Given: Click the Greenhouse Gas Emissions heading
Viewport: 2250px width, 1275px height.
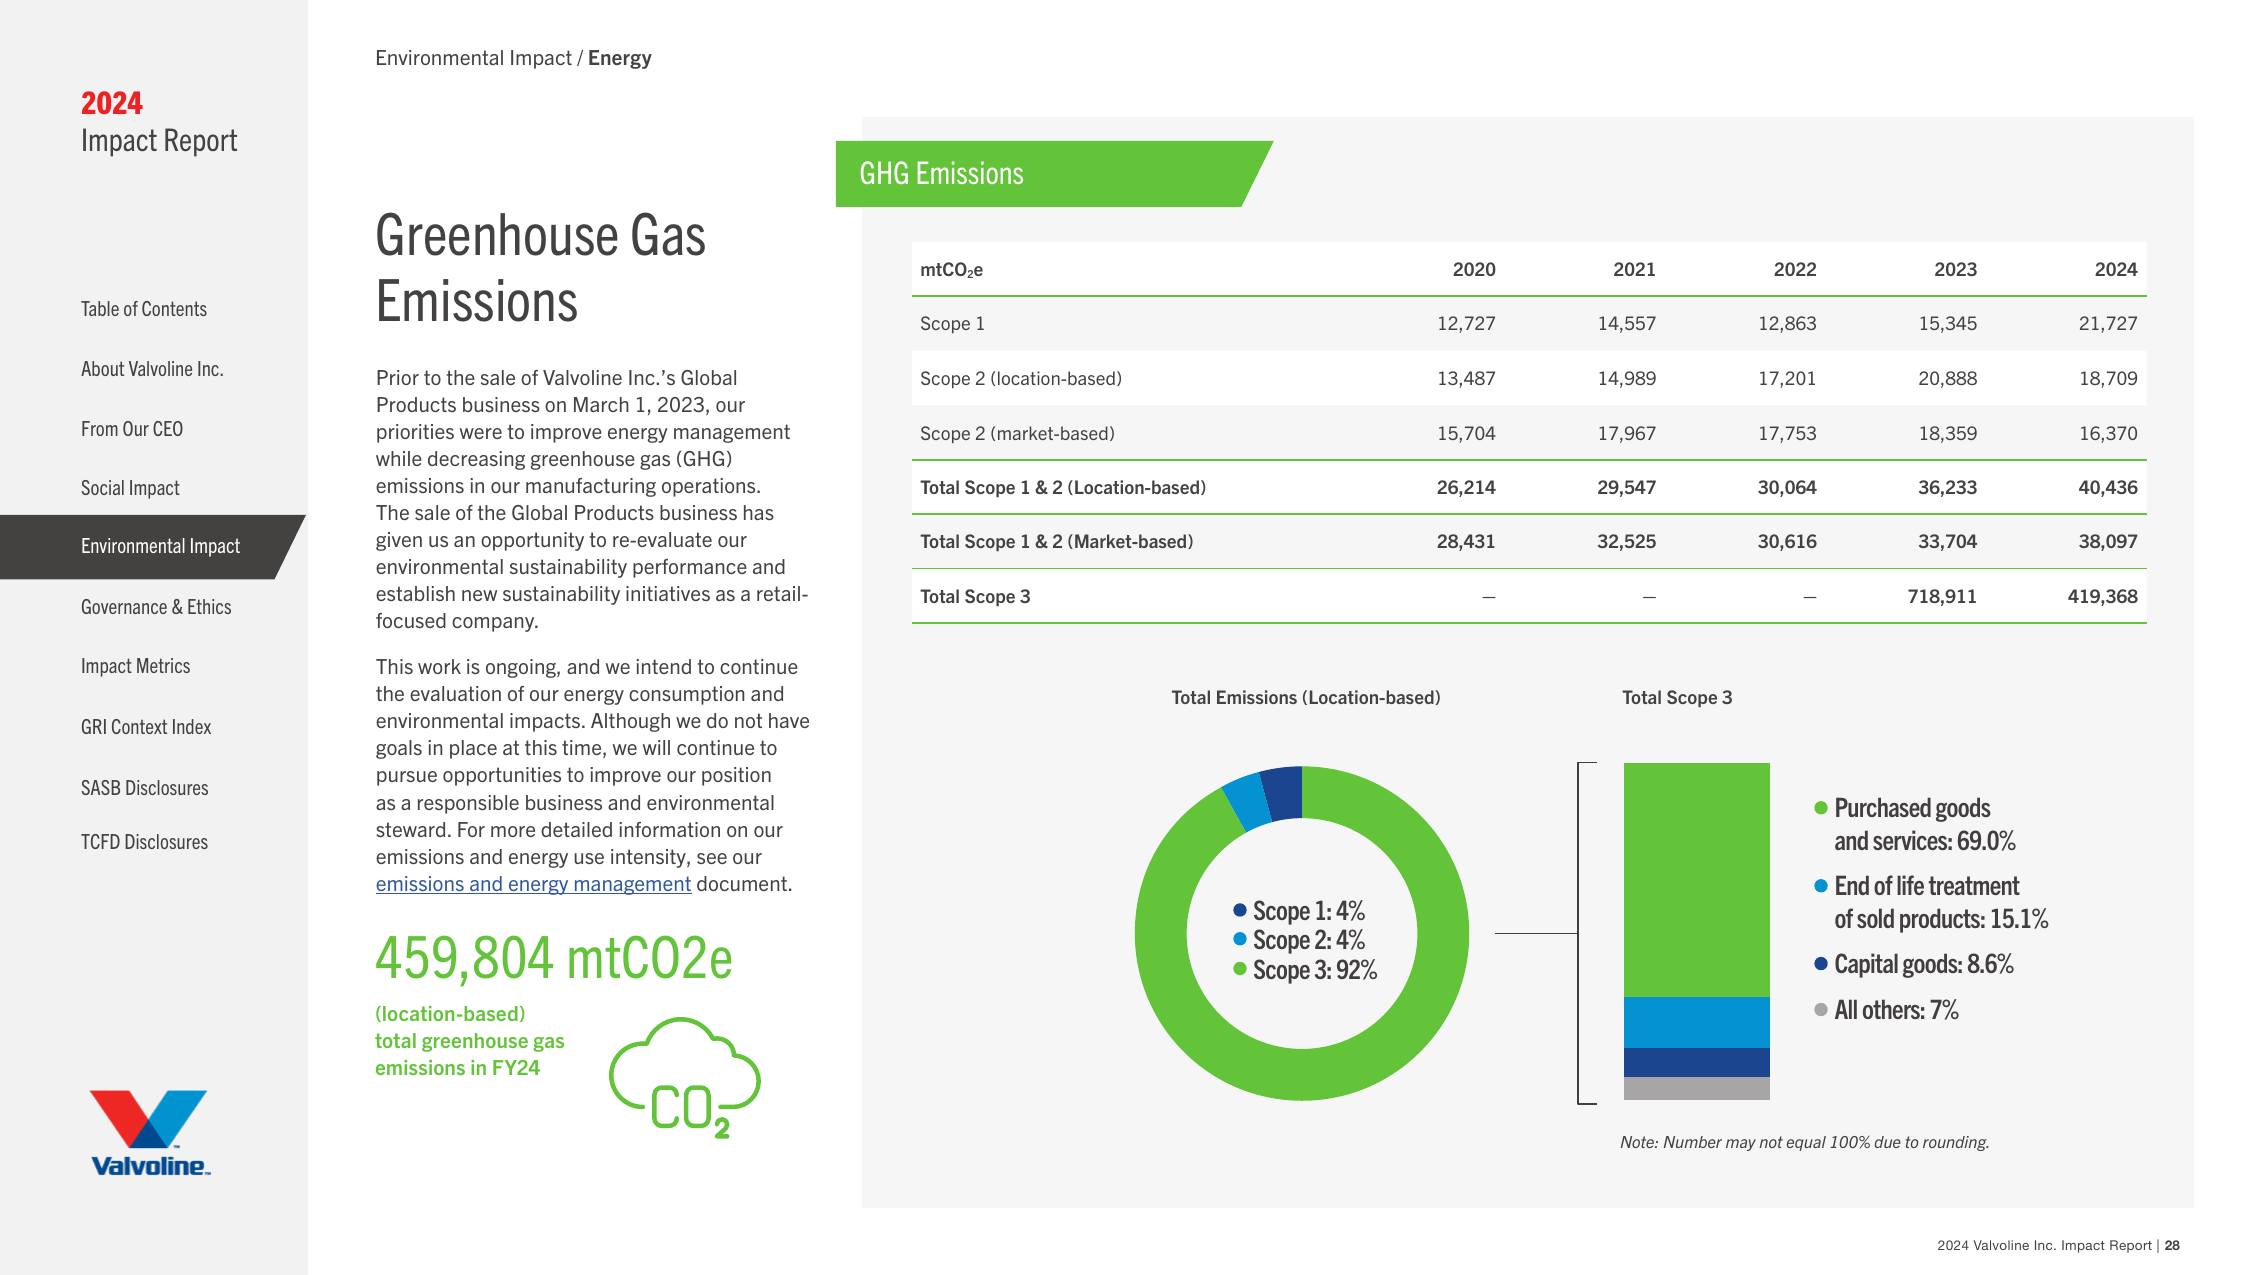Looking at the screenshot, I should pyautogui.click(x=541, y=268).
